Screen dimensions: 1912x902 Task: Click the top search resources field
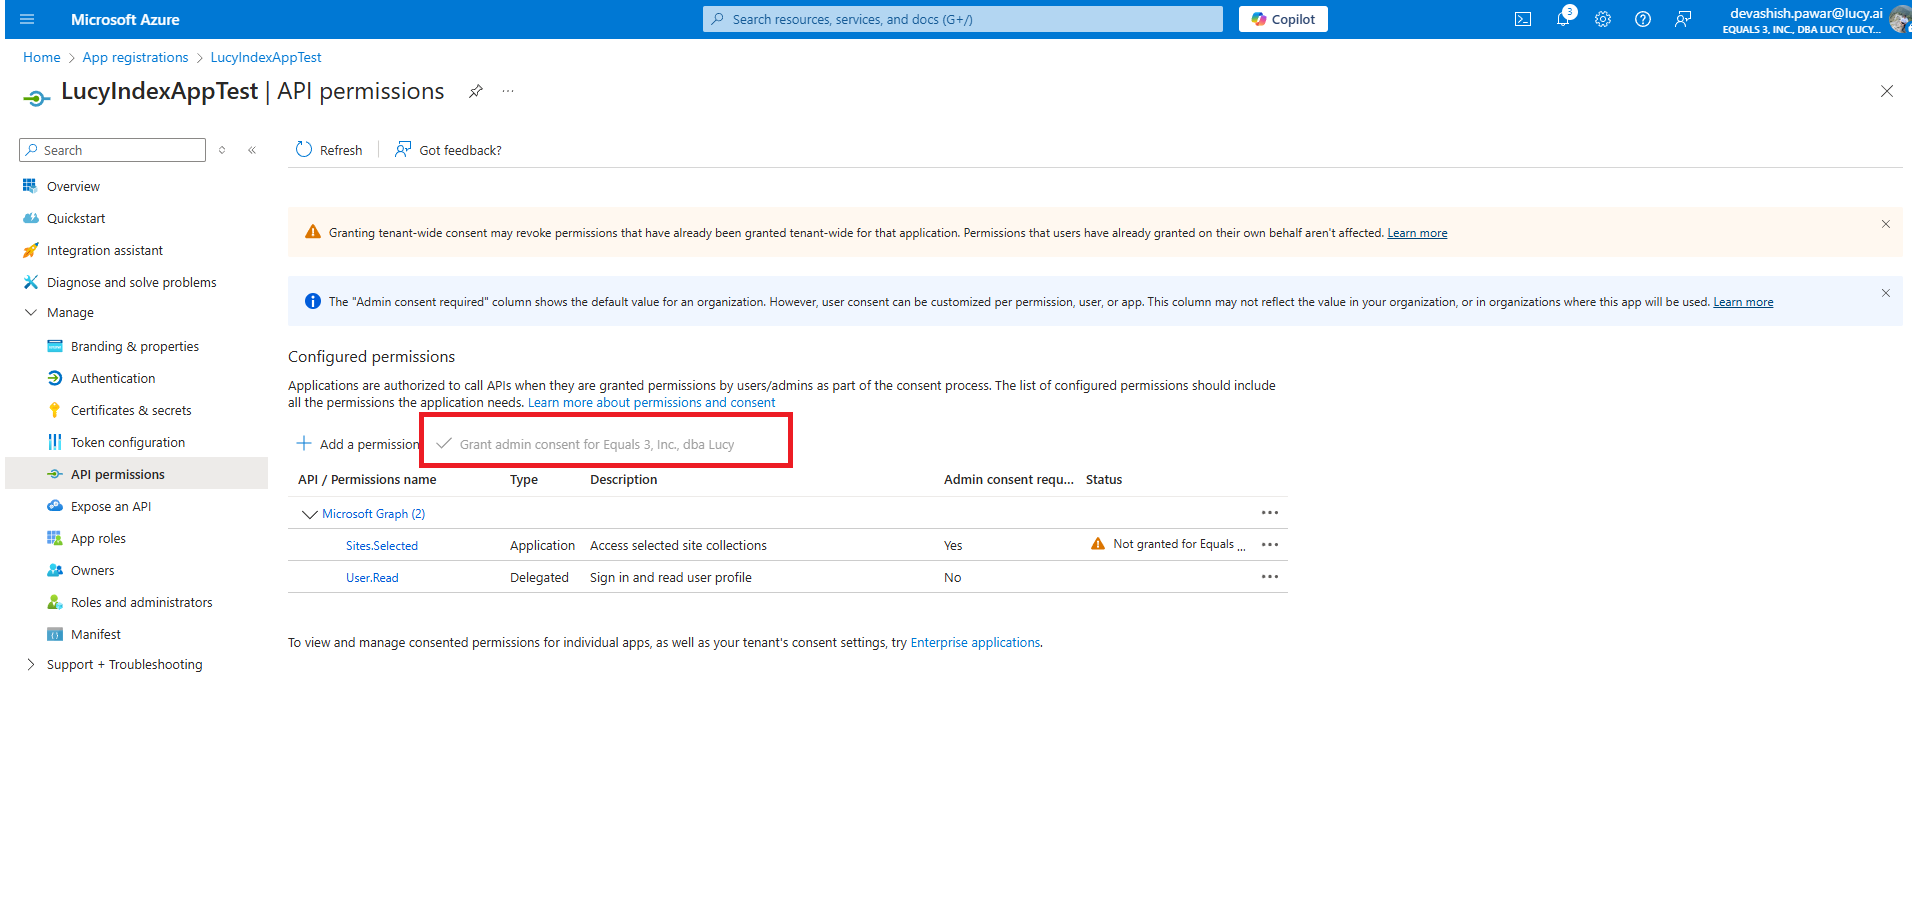click(962, 19)
